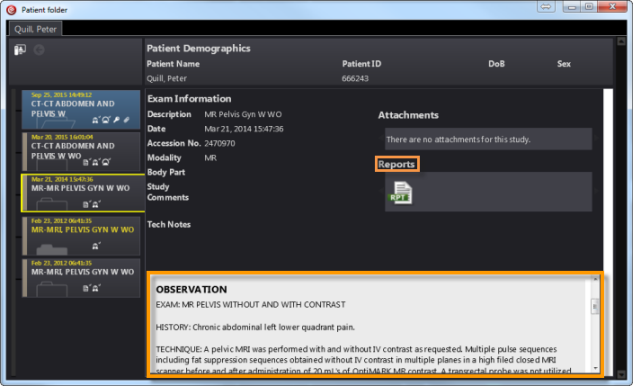Select the last MR-MRI Pelvis Gyn study card
Image resolution: width=633 pixels, height=386 pixels.
tap(81, 278)
